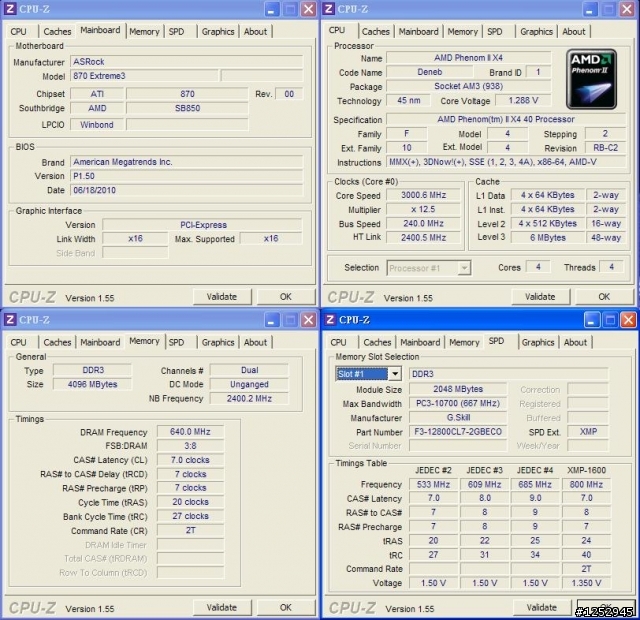
Task: Click the part number F3-12800CL7-2GBECO field
Action: coord(458,432)
